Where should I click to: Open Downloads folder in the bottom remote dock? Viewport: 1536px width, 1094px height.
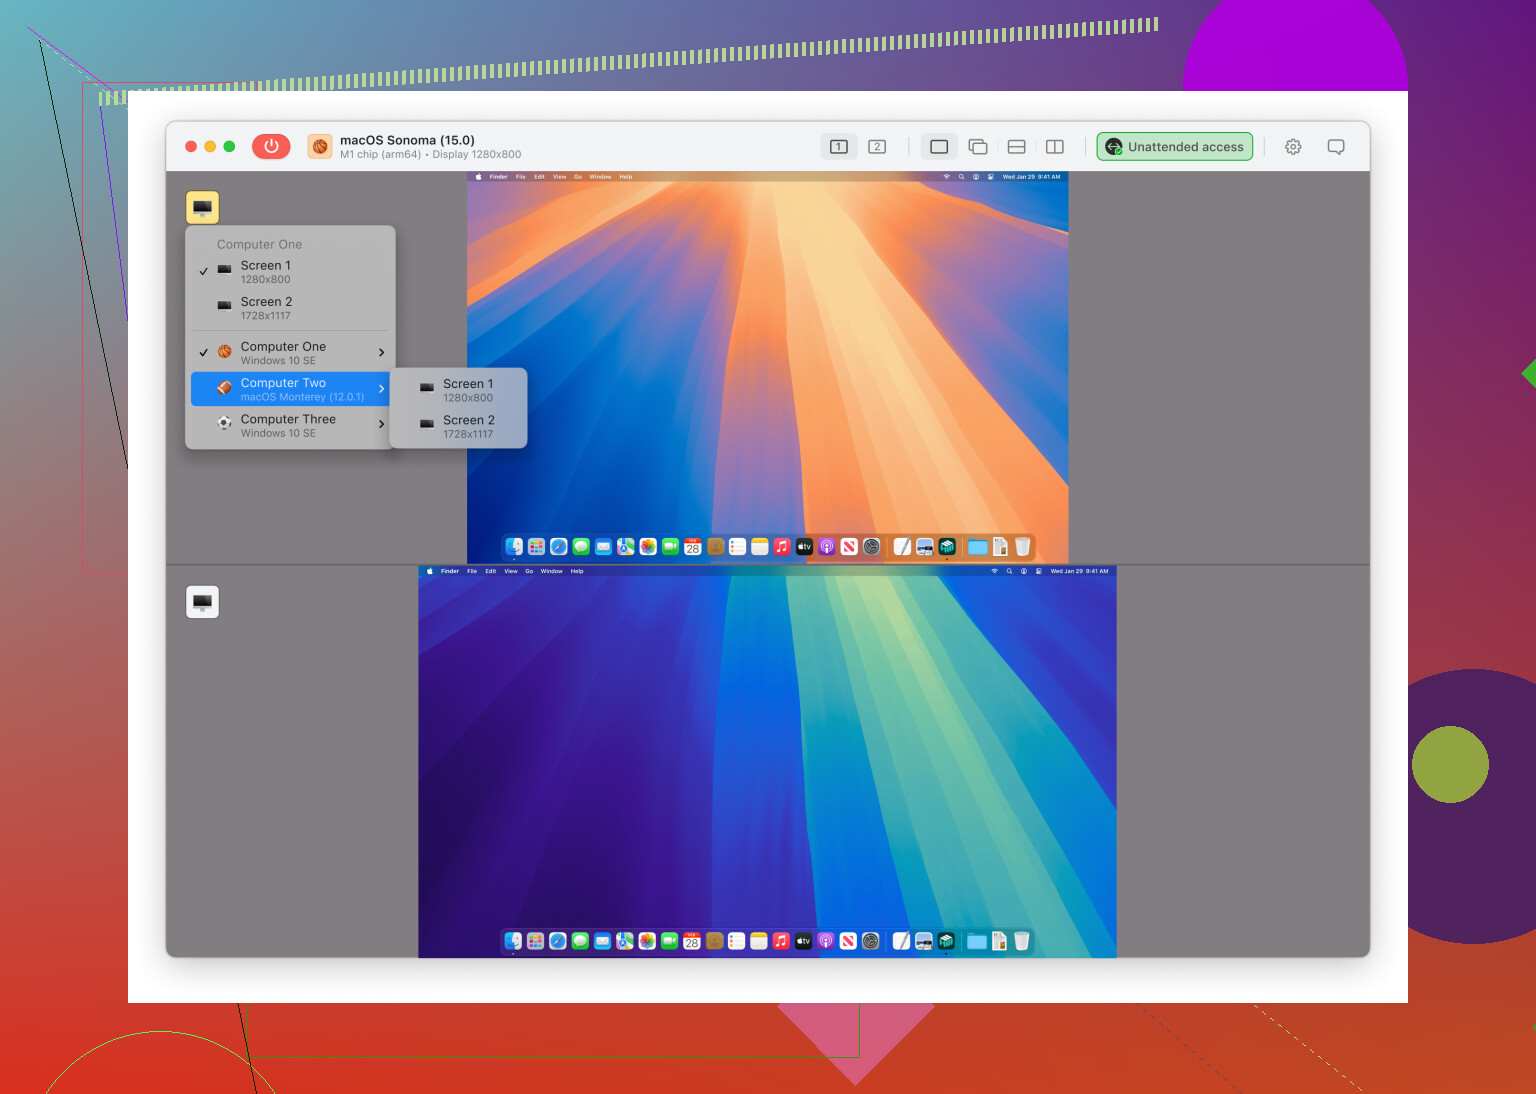pos(977,940)
